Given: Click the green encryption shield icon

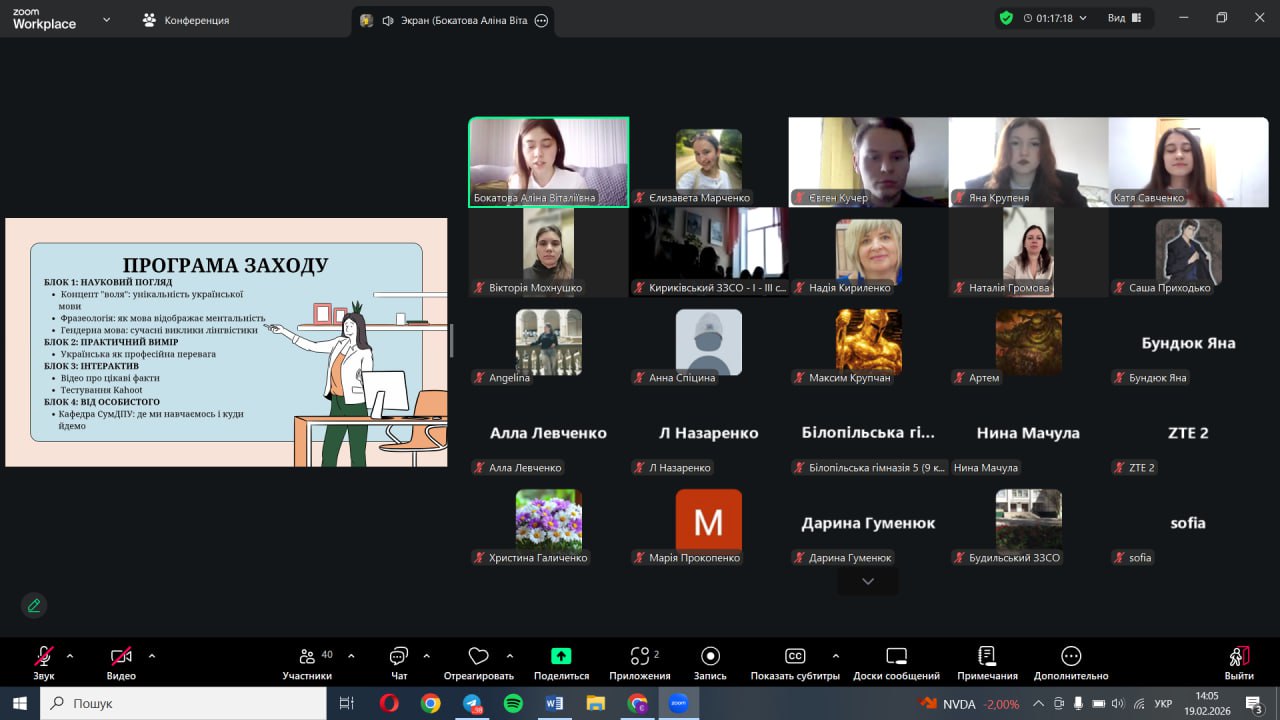Looking at the screenshot, I should [1006, 18].
